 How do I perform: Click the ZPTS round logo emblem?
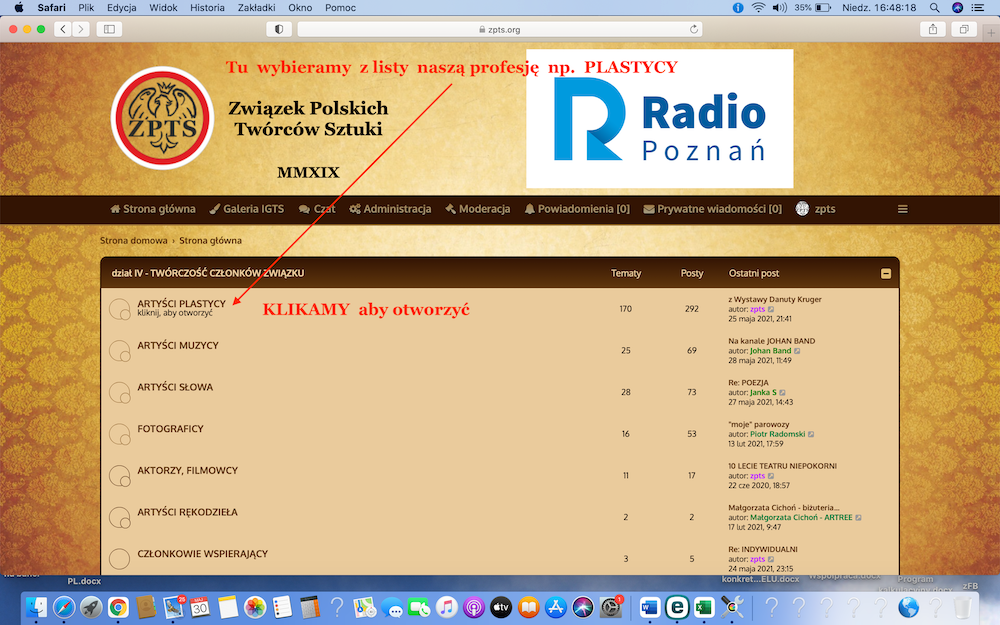[x=162, y=117]
